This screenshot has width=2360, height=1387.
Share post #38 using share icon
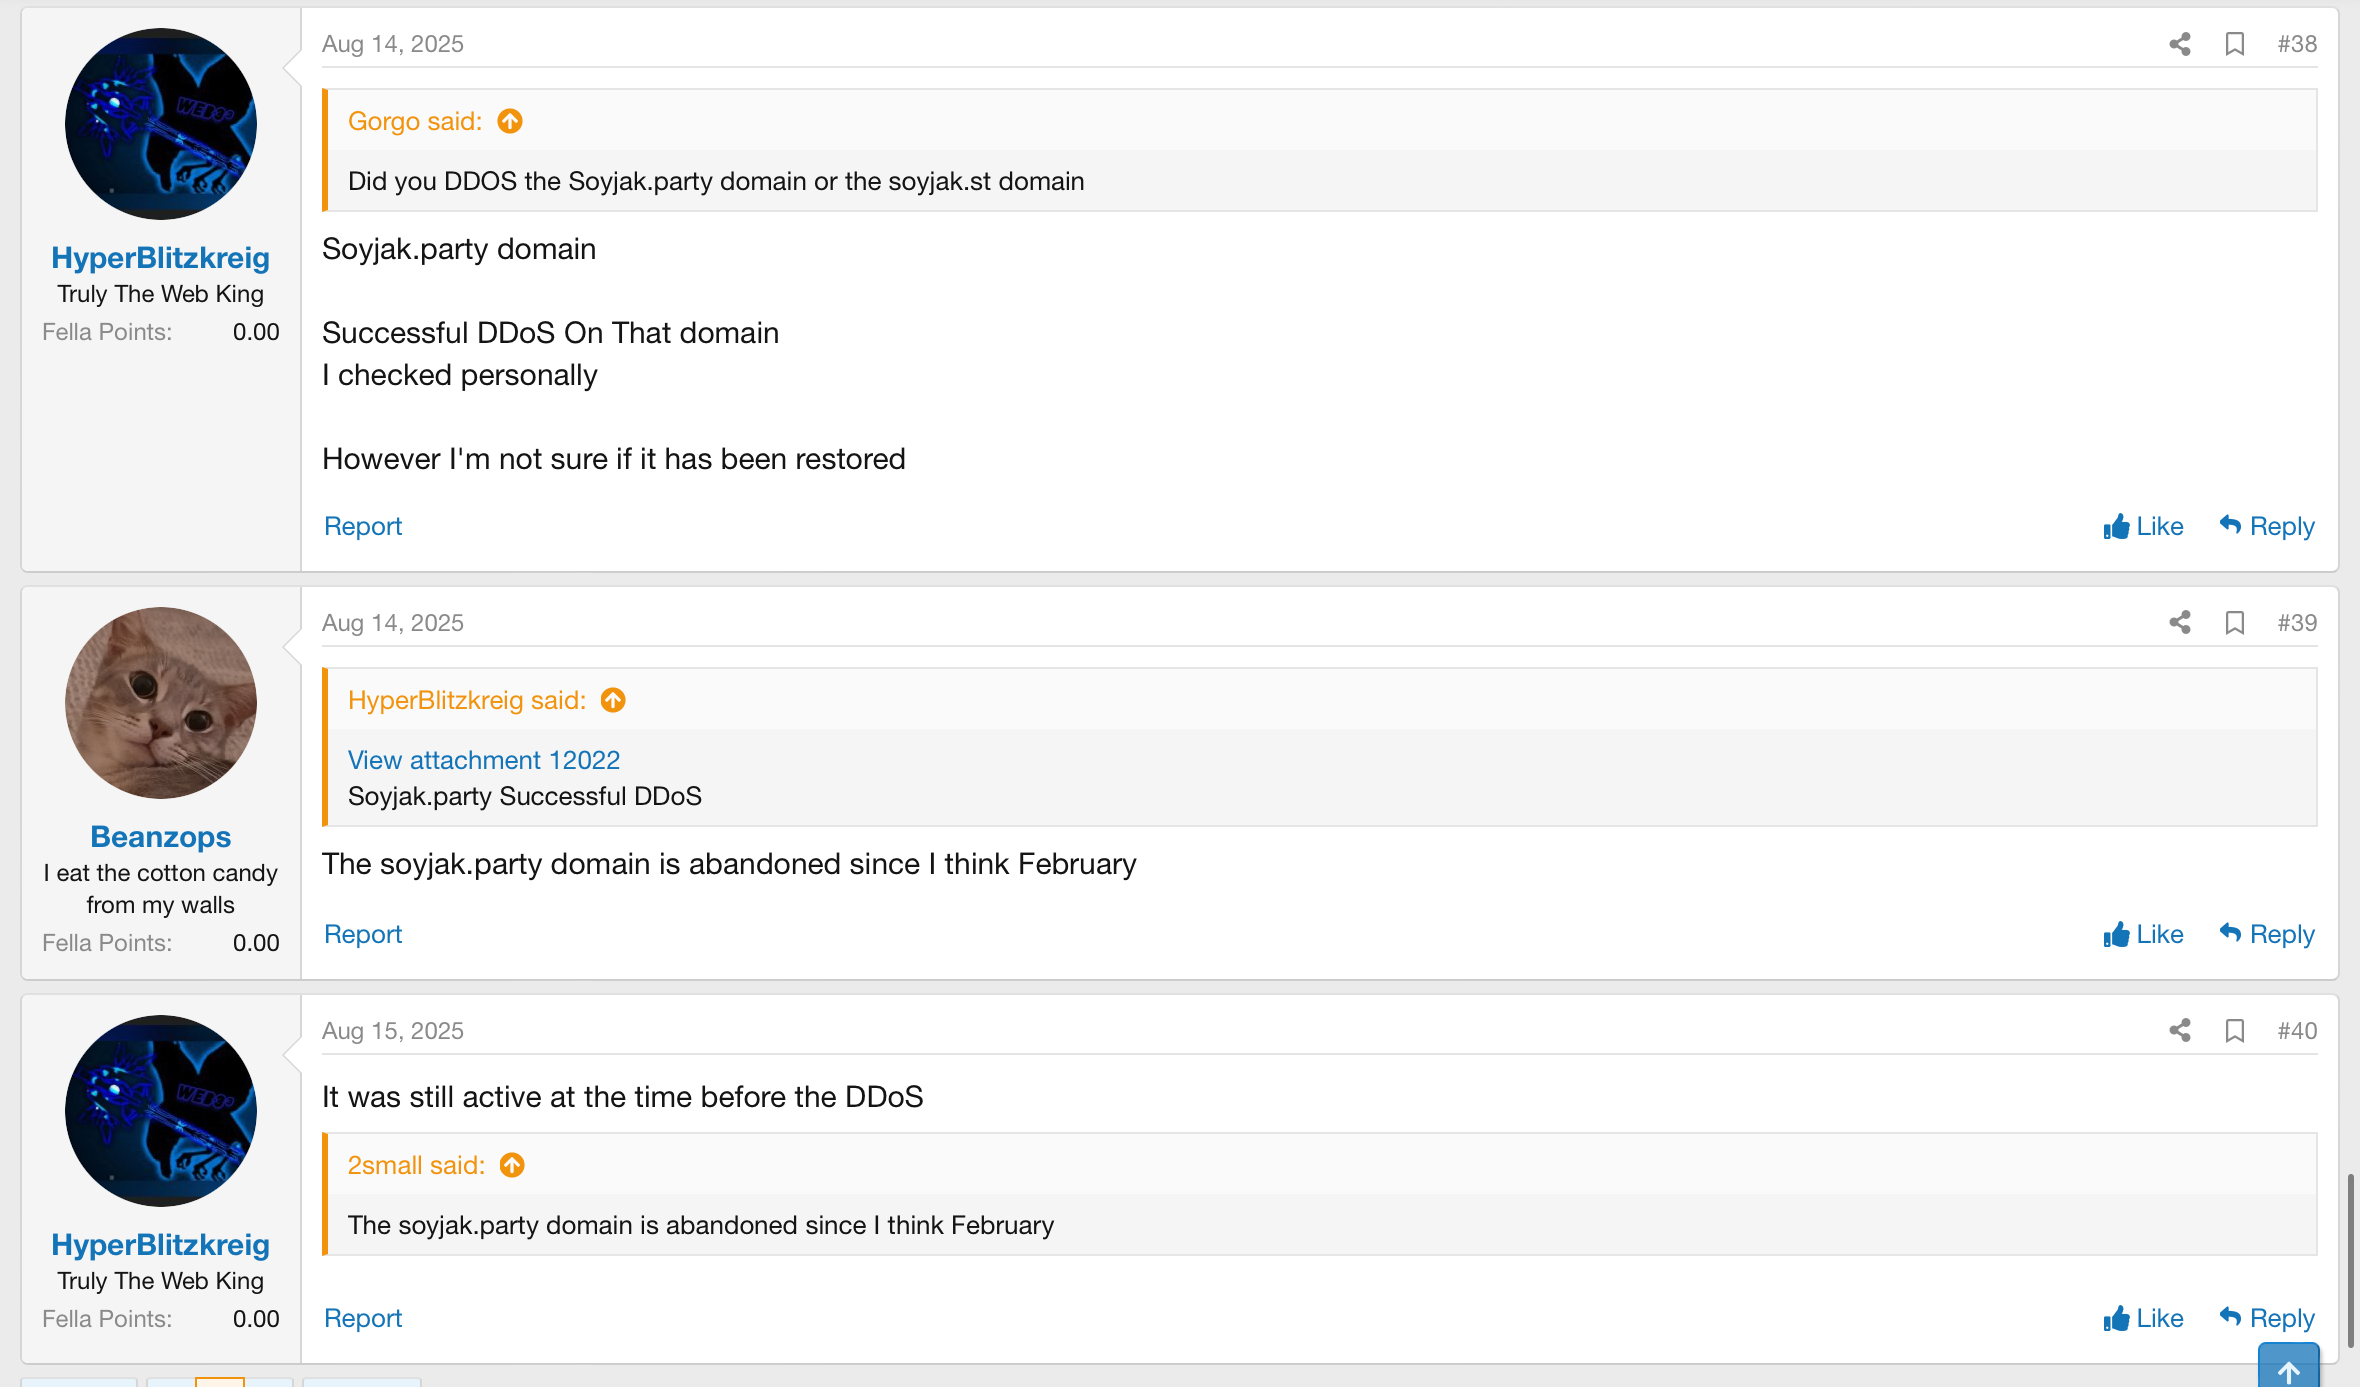[x=2180, y=44]
